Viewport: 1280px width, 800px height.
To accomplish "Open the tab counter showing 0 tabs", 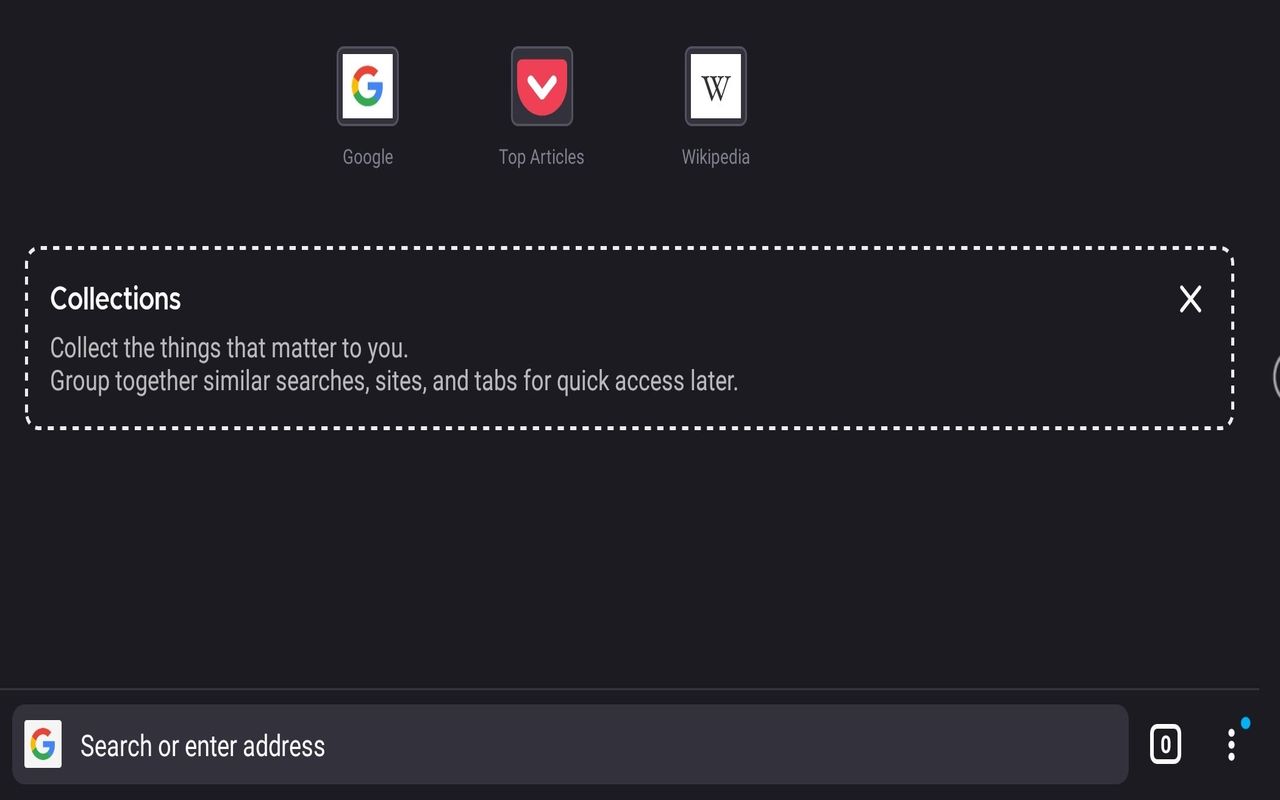I will [x=1165, y=745].
